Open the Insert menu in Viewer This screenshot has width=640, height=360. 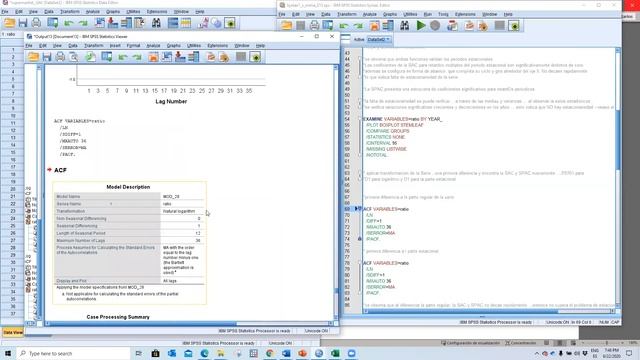[115, 46]
